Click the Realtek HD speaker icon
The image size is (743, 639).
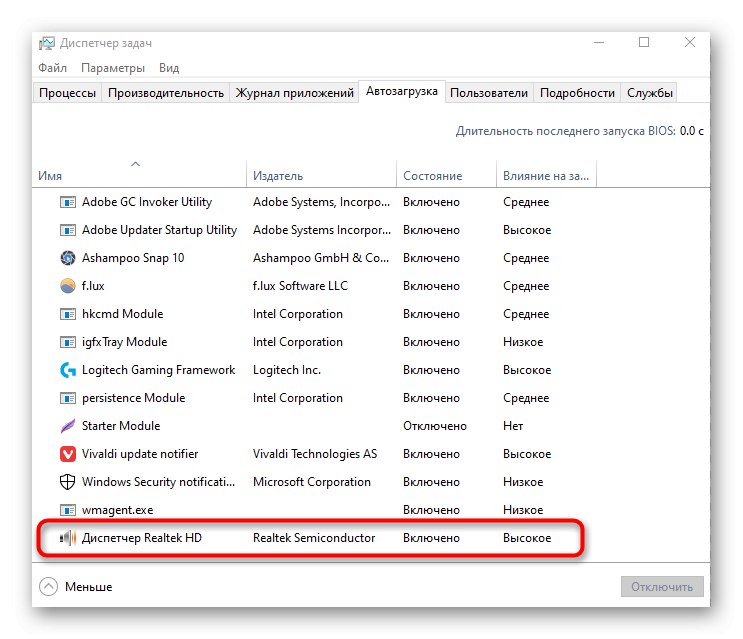coord(68,538)
